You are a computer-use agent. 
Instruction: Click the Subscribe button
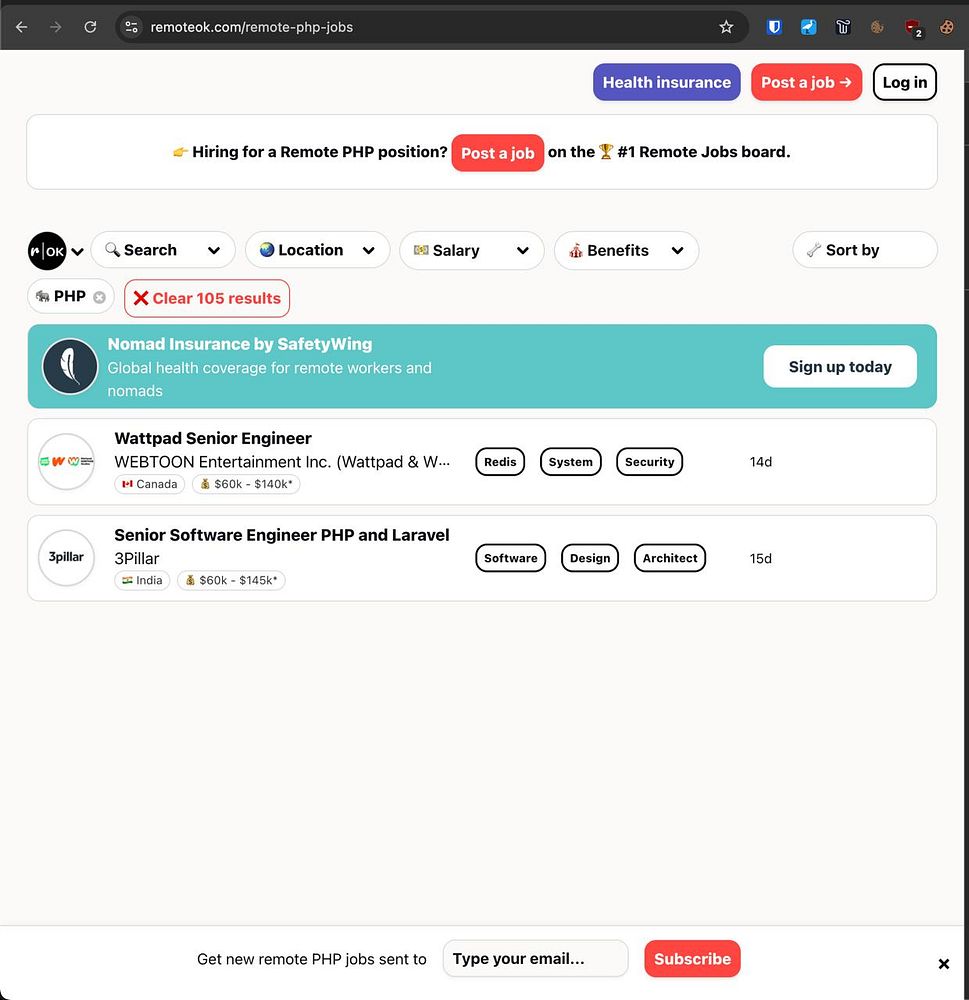tap(692, 959)
